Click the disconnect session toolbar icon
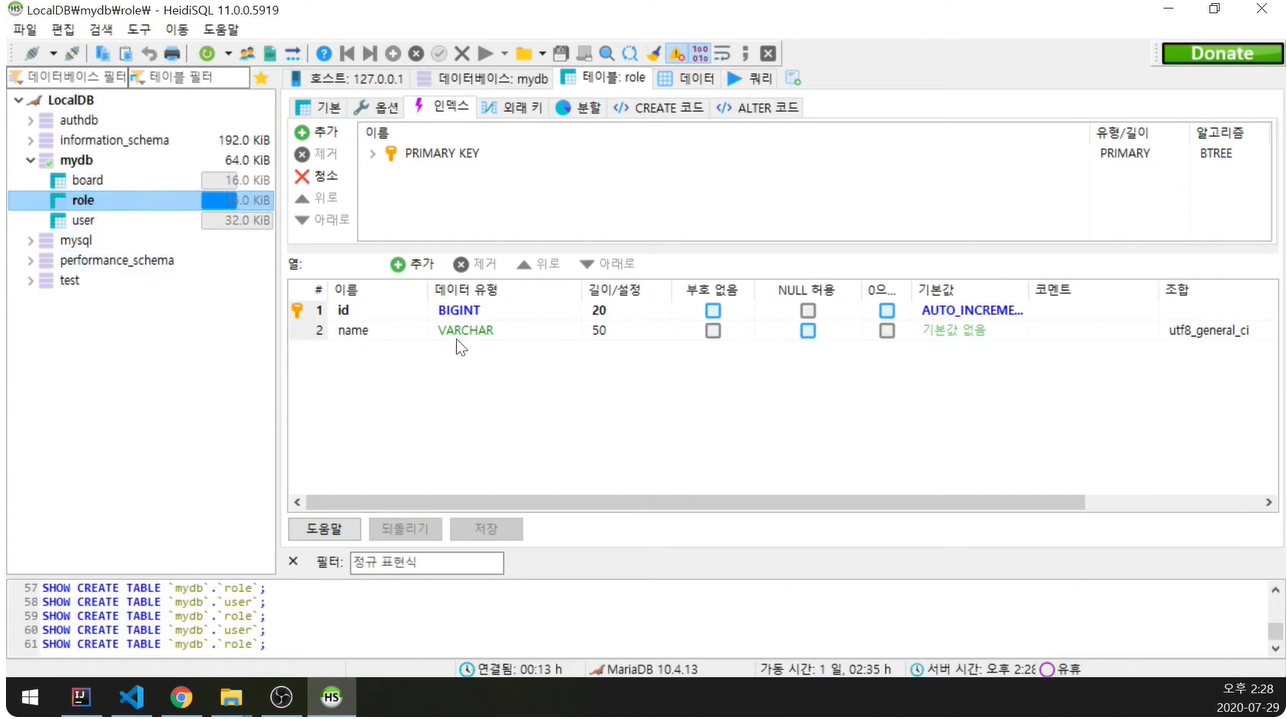This screenshot has width=1287, height=719. (x=72, y=53)
